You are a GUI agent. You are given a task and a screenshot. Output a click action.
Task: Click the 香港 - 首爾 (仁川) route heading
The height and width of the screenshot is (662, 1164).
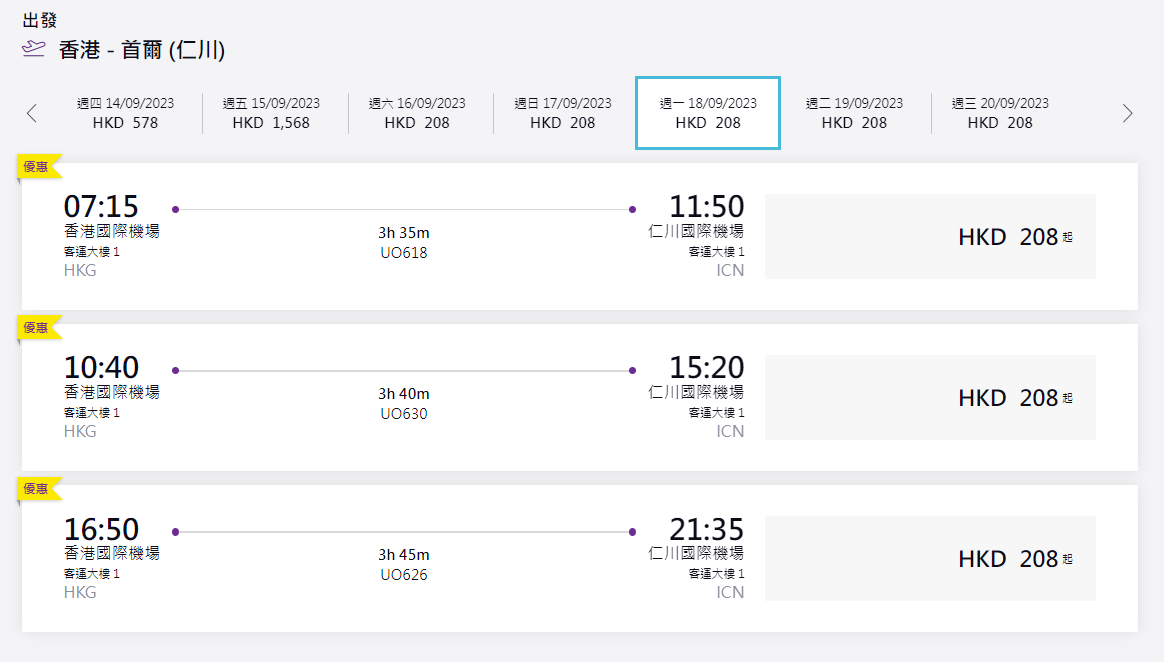tap(142, 50)
